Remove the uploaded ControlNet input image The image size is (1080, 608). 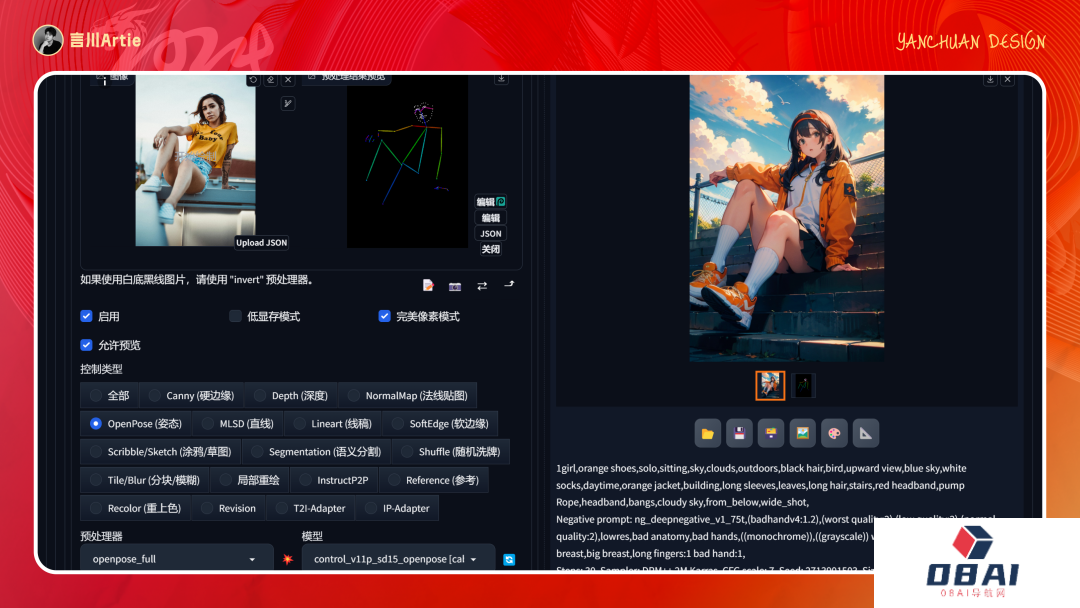(288, 80)
